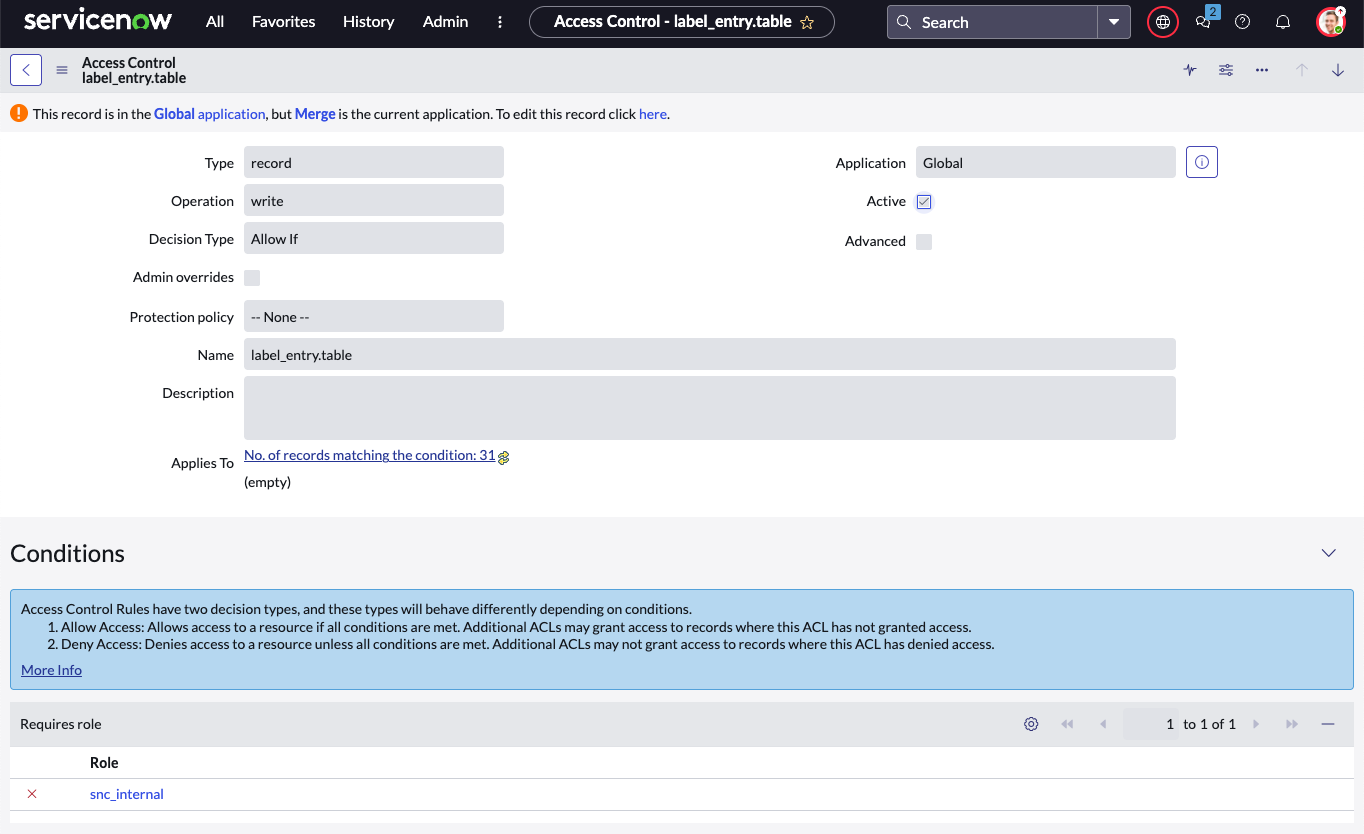Enable the Advanced checkbox
Viewport: 1364px width, 834px height.
[x=924, y=242]
